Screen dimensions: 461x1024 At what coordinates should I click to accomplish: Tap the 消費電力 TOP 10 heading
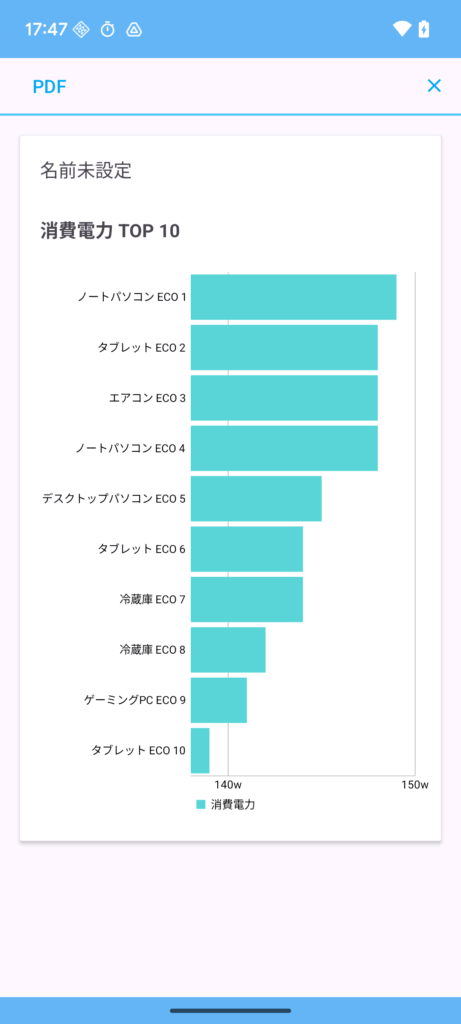pos(110,231)
